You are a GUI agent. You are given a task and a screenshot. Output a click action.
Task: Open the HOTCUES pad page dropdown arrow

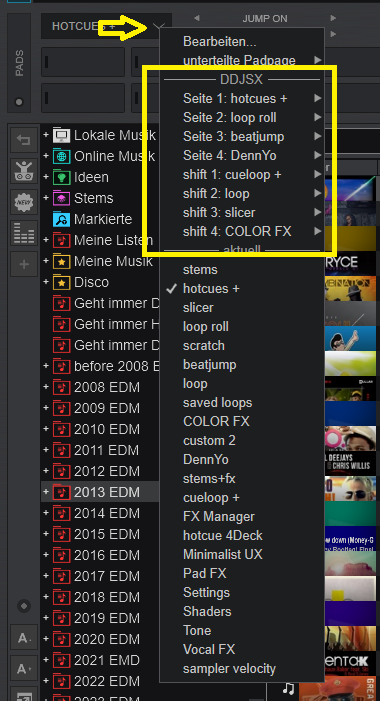coord(157,27)
